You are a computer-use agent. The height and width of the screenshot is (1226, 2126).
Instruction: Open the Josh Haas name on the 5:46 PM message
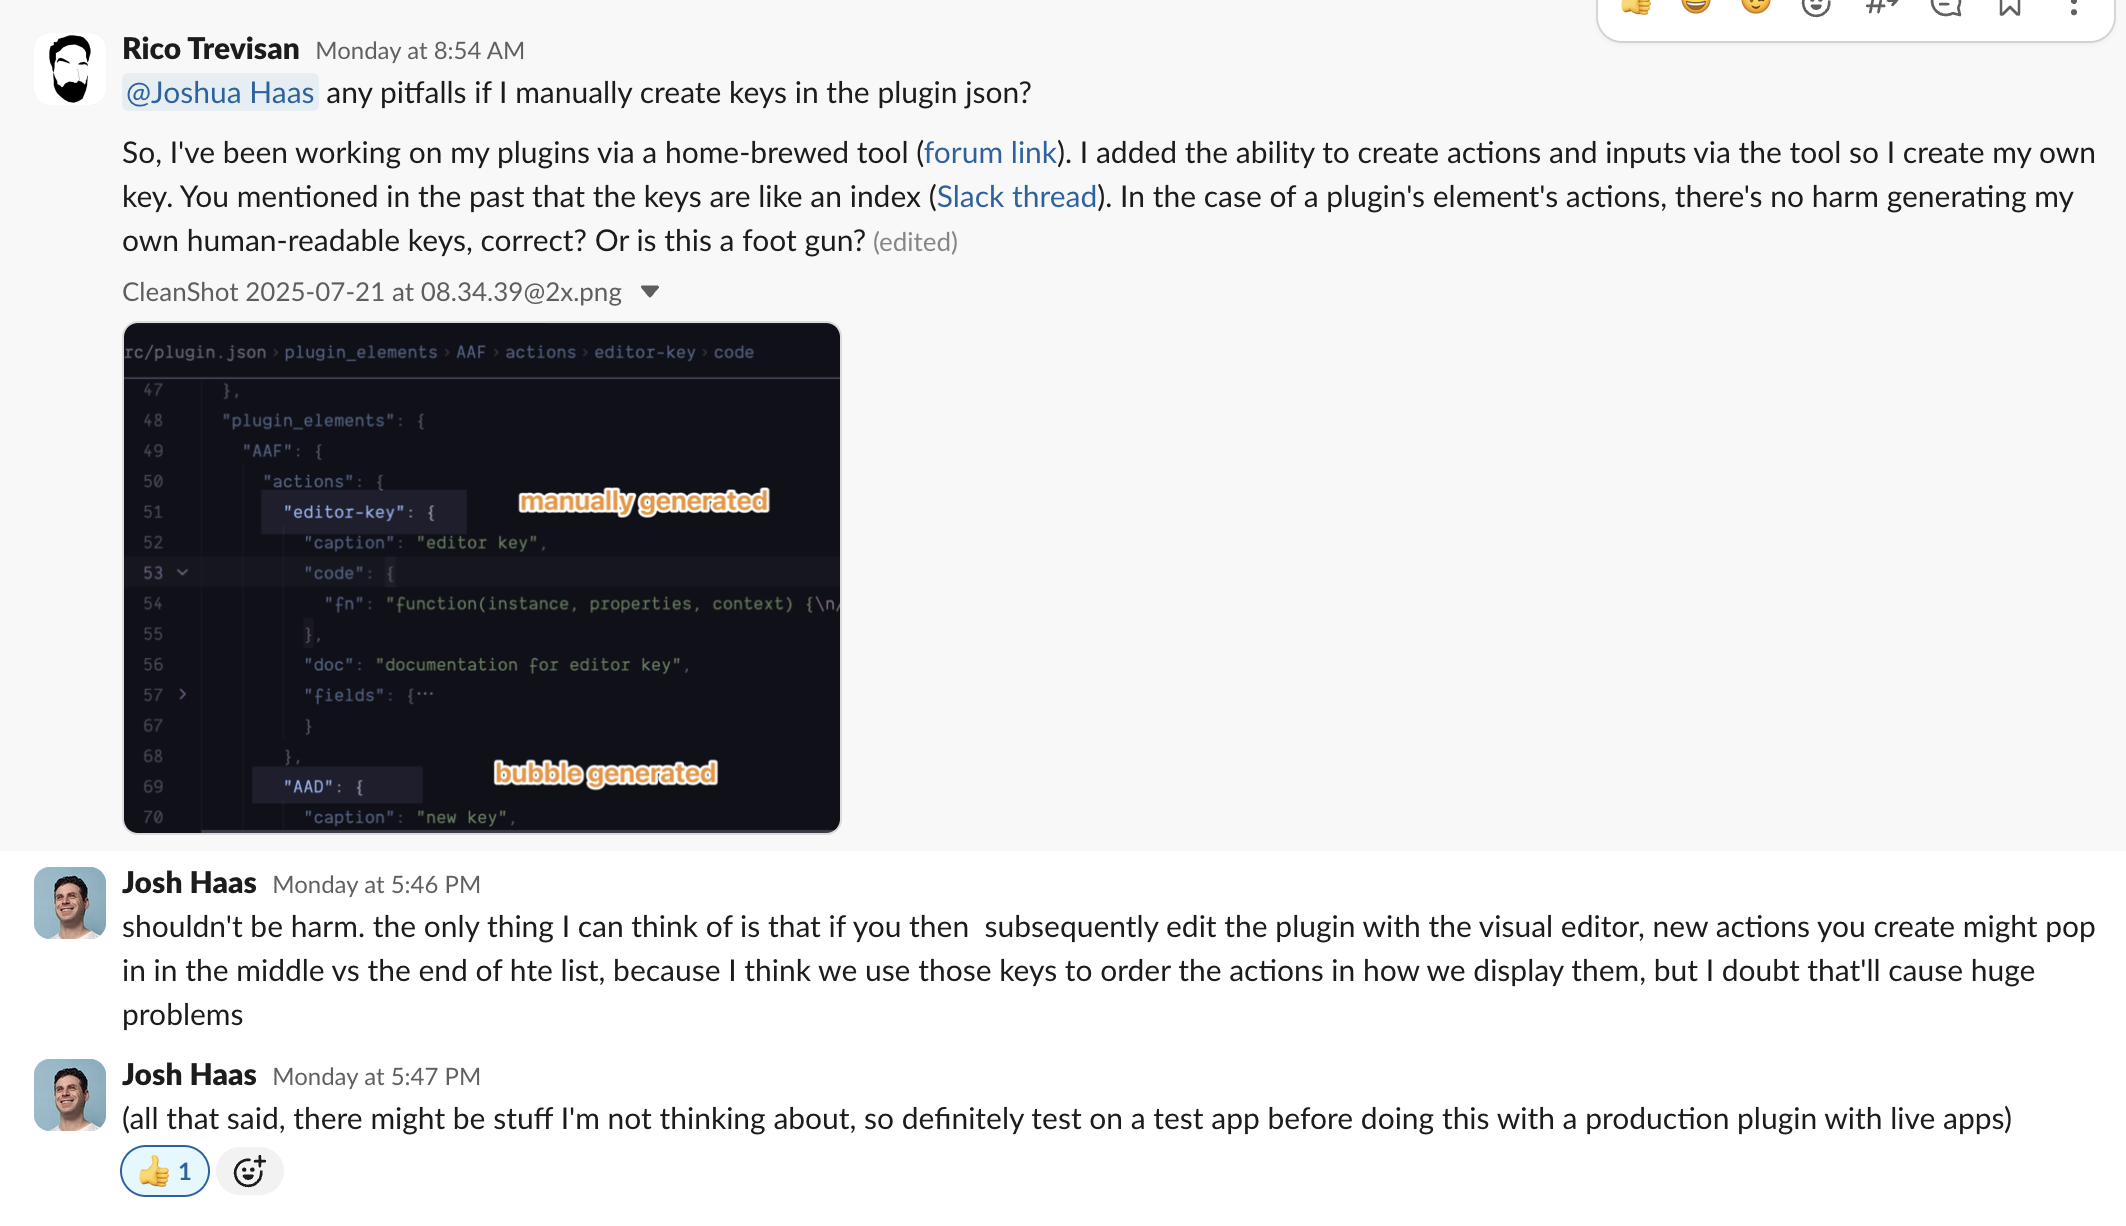pyautogui.click(x=189, y=883)
